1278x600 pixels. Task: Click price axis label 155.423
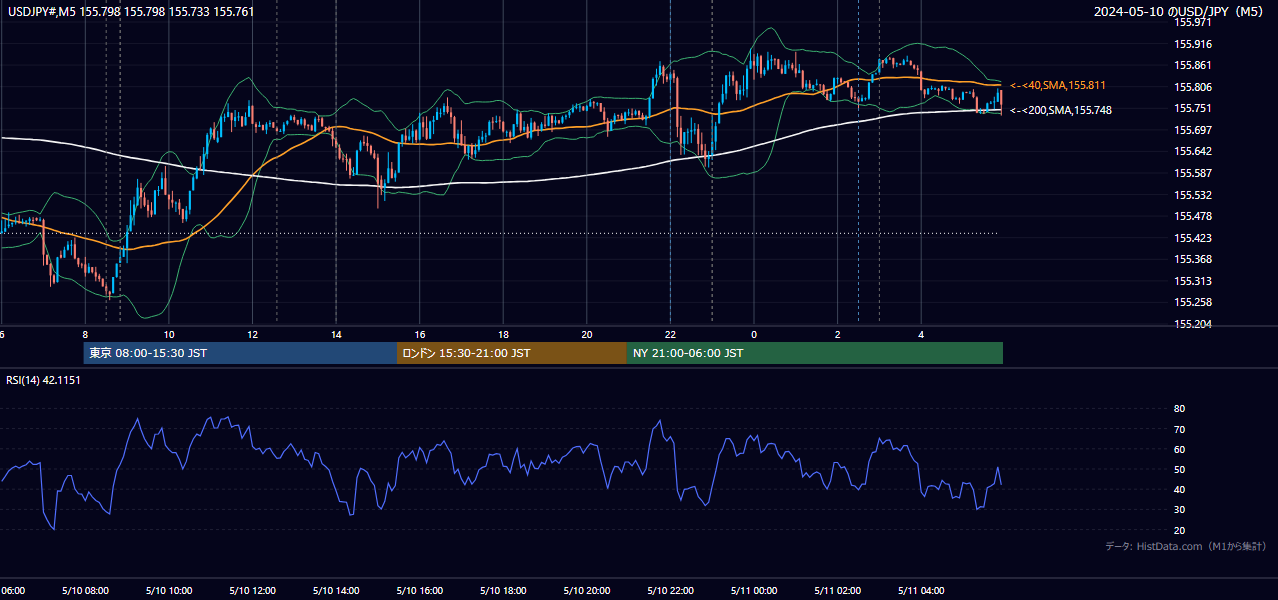1193,238
